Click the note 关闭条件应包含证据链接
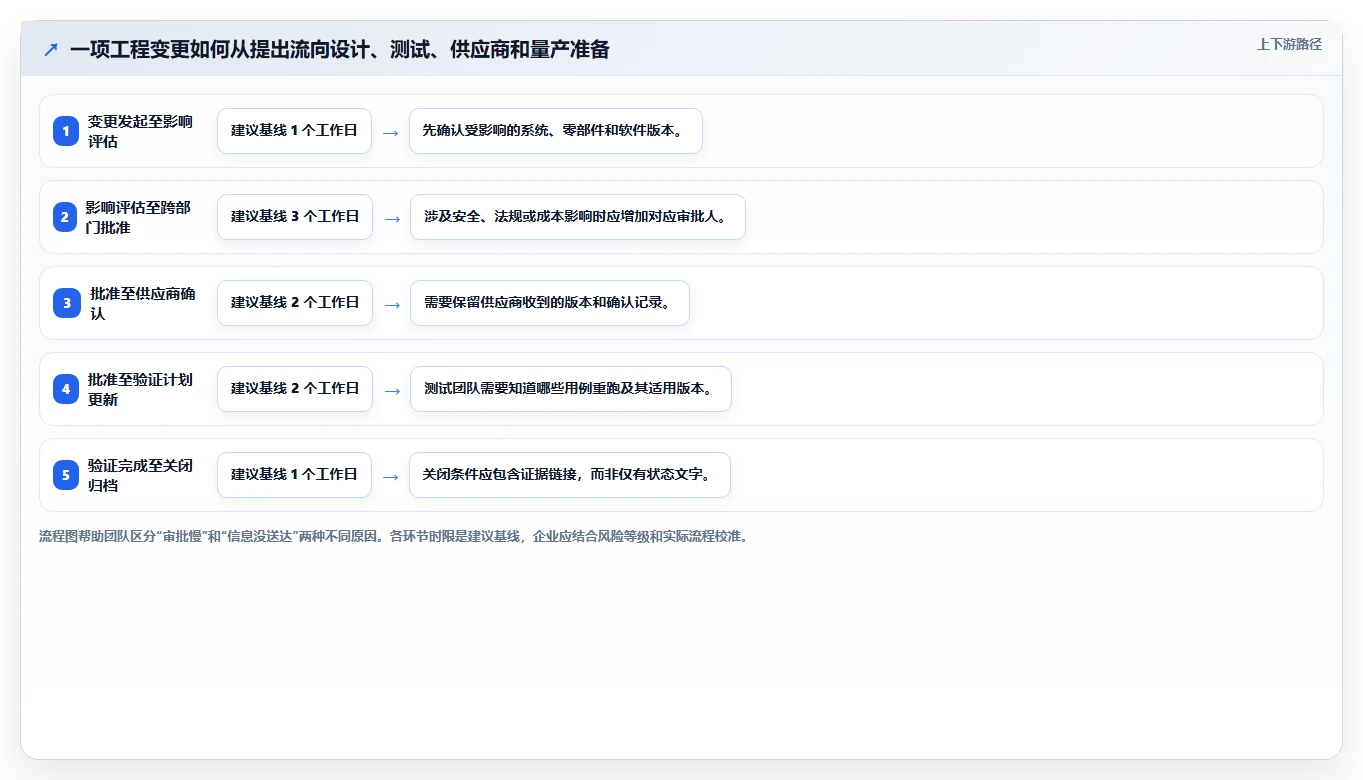The image size is (1363, 780). tap(570, 475)
